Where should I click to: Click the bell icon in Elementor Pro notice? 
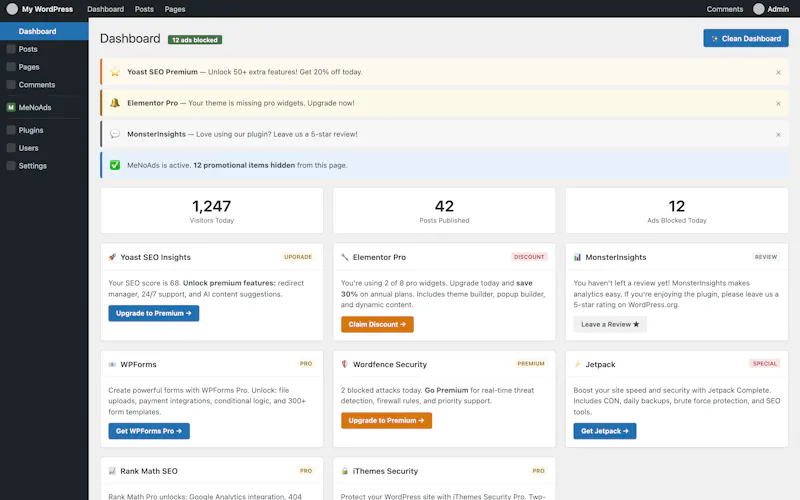click(x=115, y=103)
